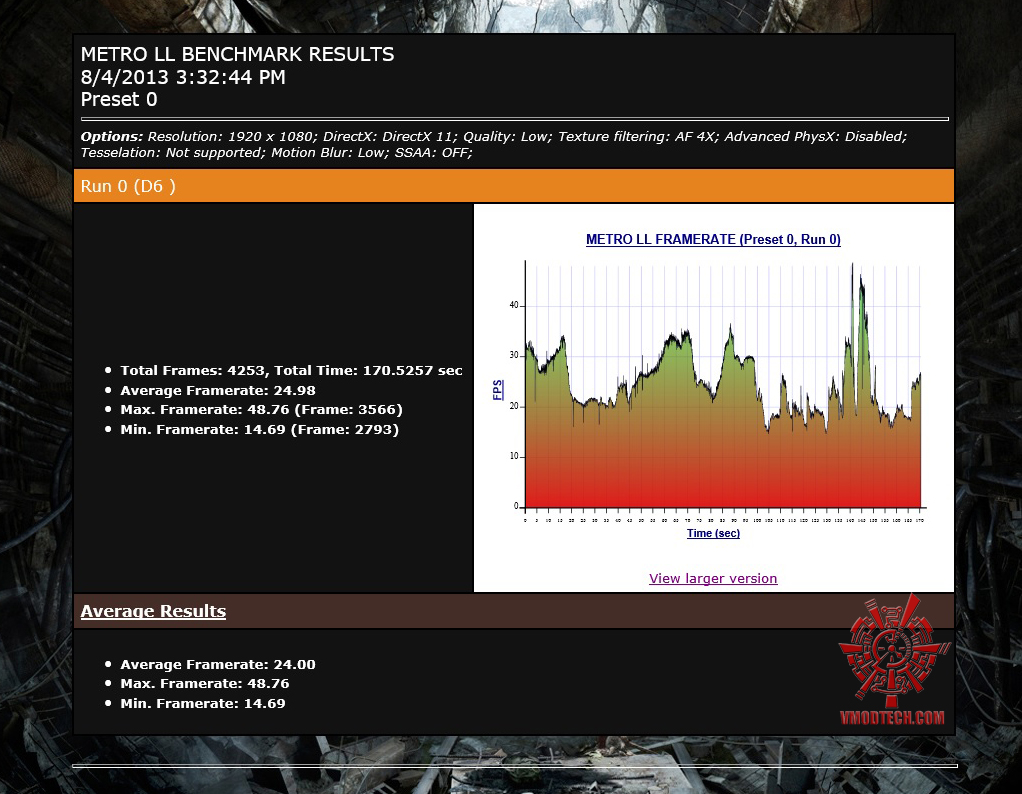Screen dimensions: 1022x794
Task: Click 'Tesselation: Not supported' options line
Action: [x=276, y=153]
